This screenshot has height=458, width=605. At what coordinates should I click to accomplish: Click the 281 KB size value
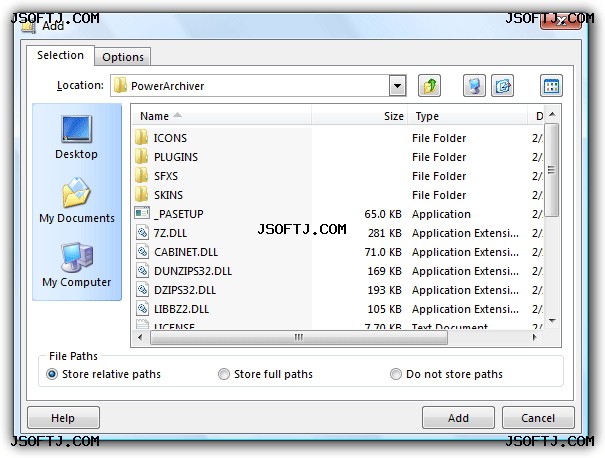385,233
